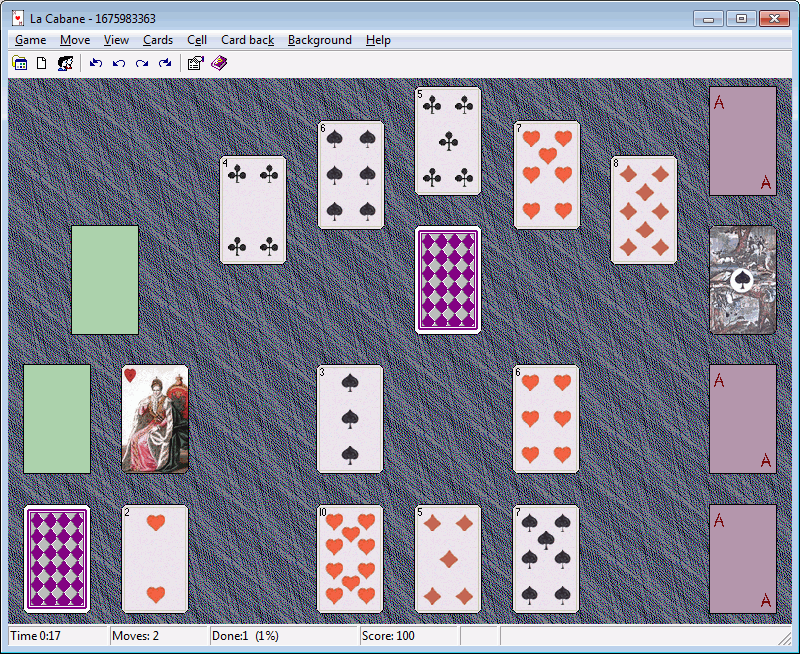Open the Card back menu

(247, 40)
